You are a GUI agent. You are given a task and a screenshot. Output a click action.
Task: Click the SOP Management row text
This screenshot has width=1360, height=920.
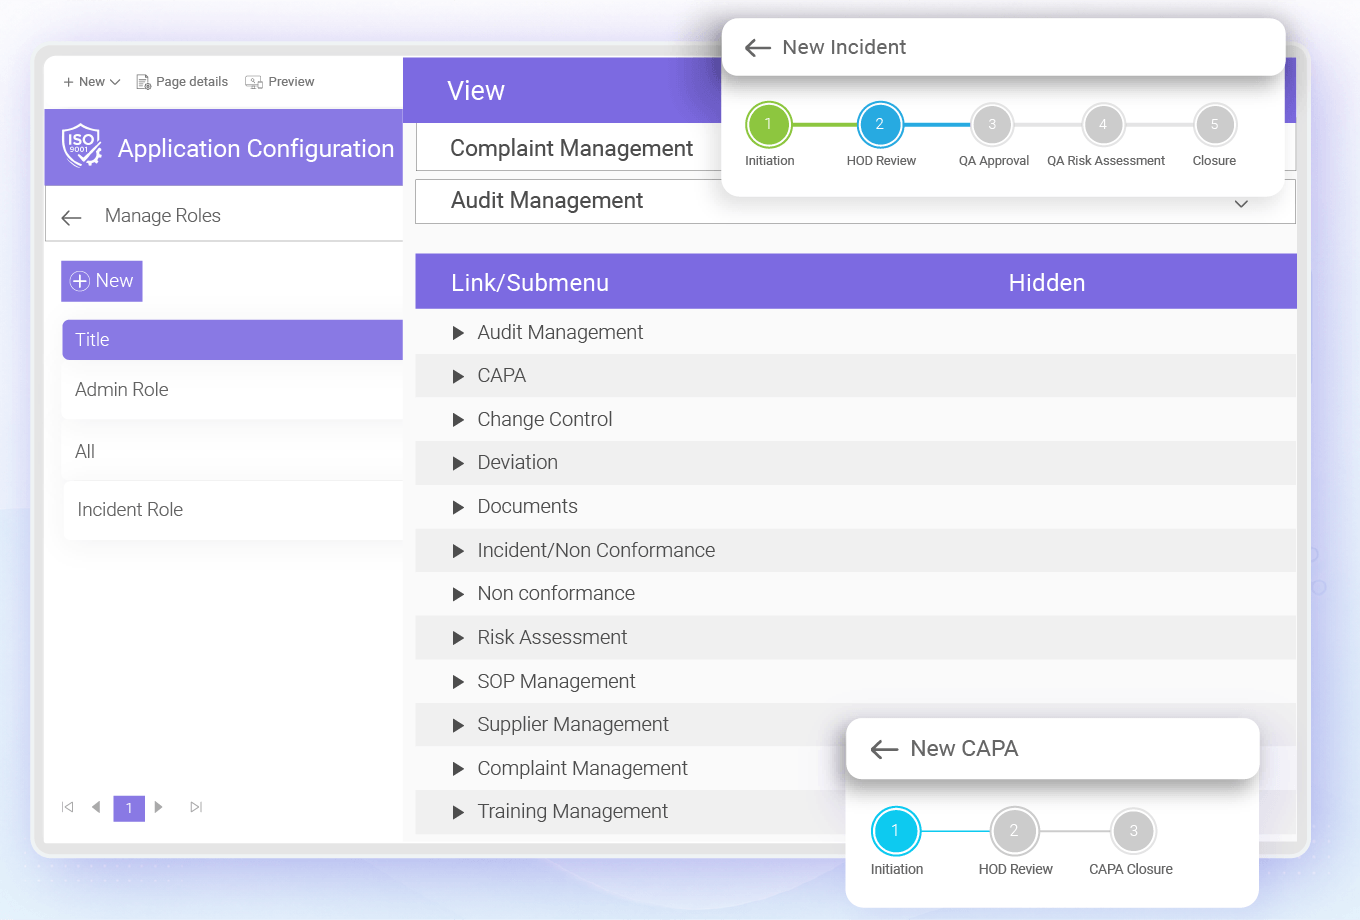(556, 682)
